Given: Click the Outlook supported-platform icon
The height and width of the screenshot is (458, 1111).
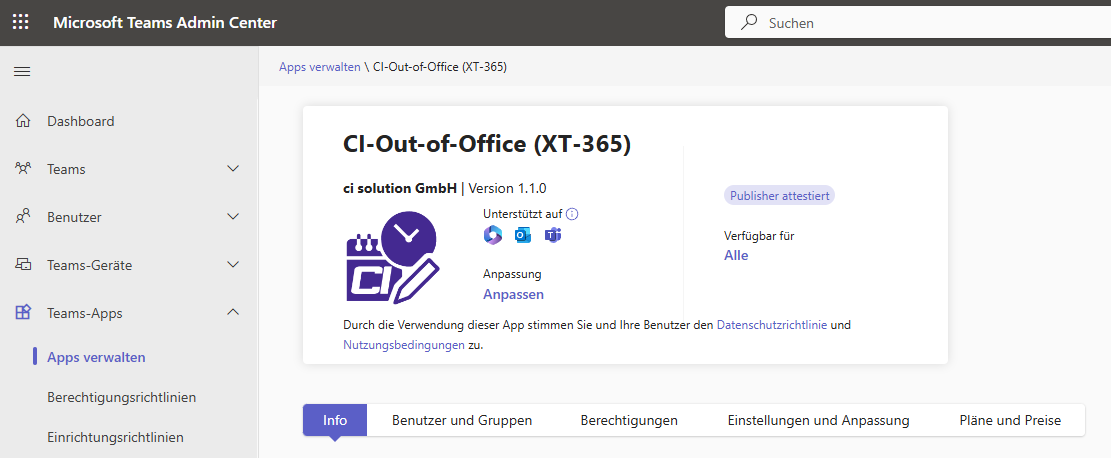Looking at the screenshot, I should 522,235.
